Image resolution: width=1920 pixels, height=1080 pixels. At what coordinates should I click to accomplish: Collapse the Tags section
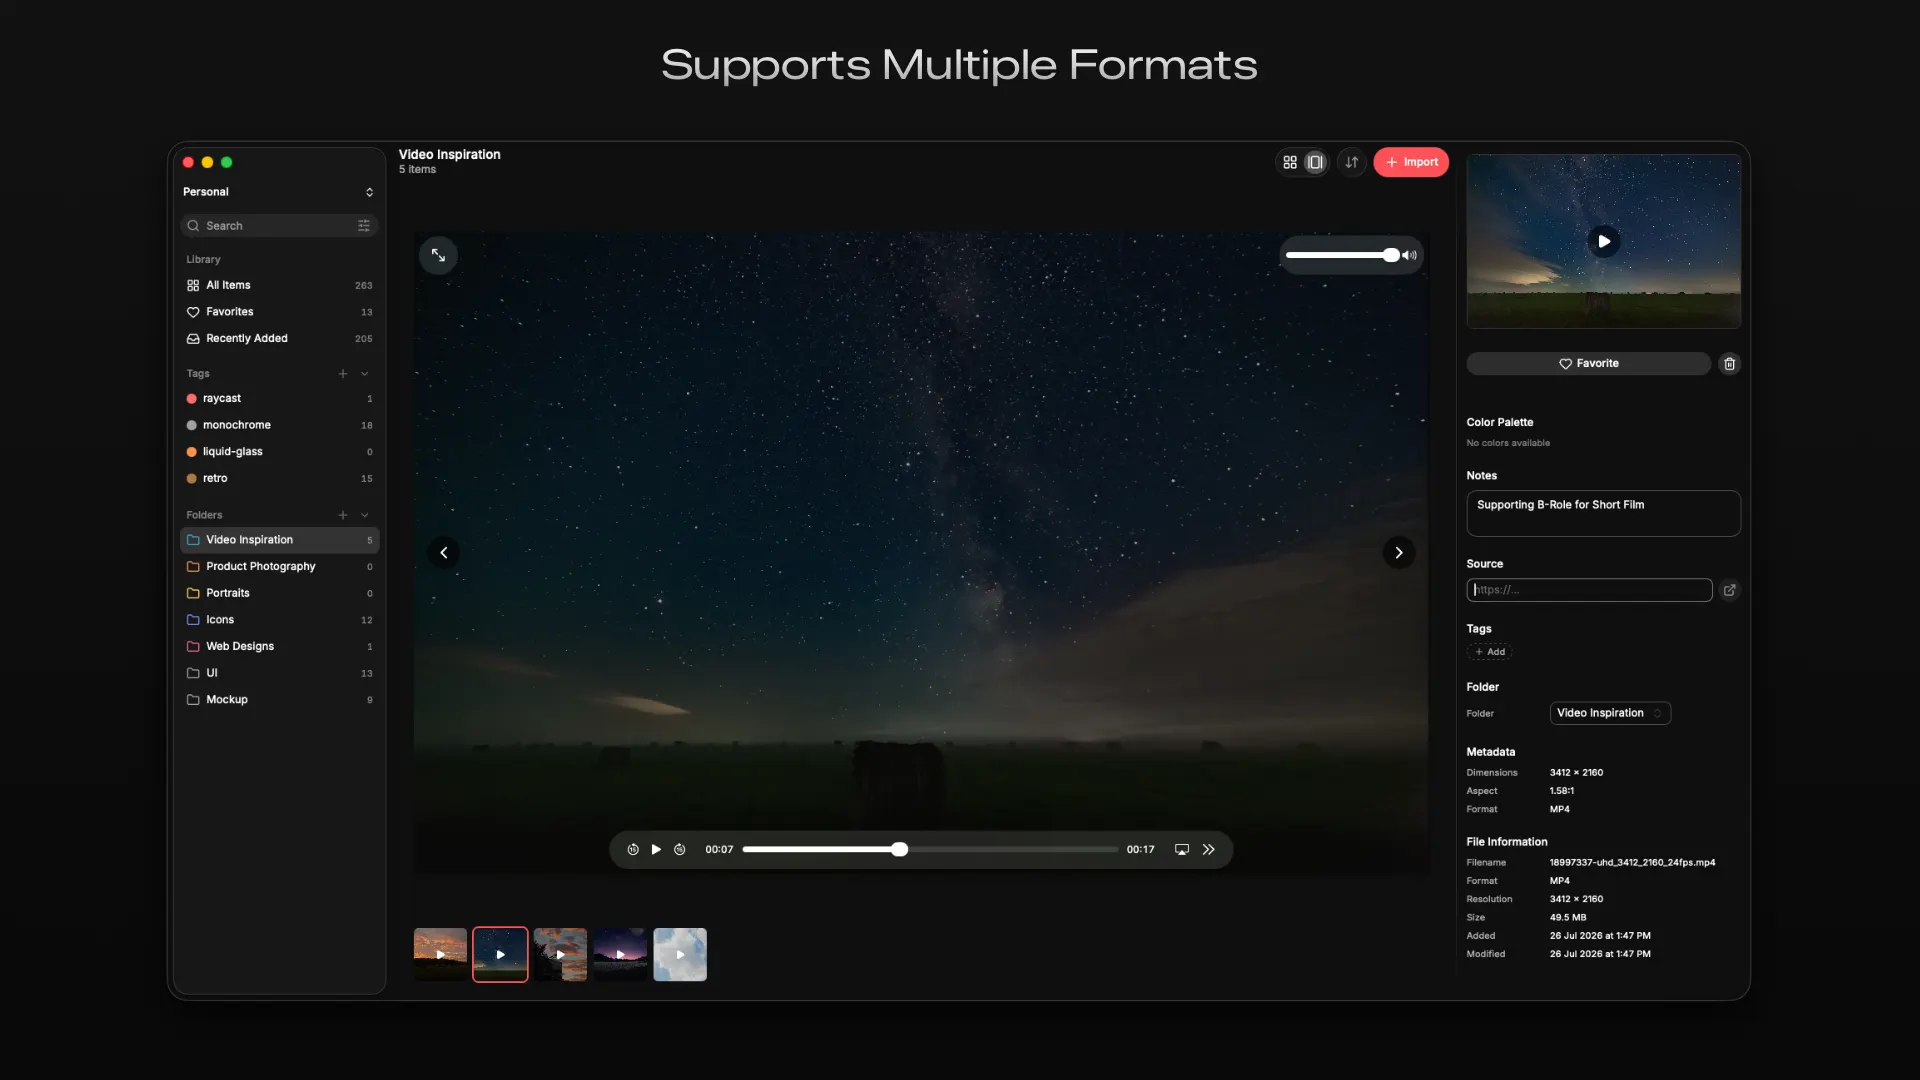(x=365, y=374)
